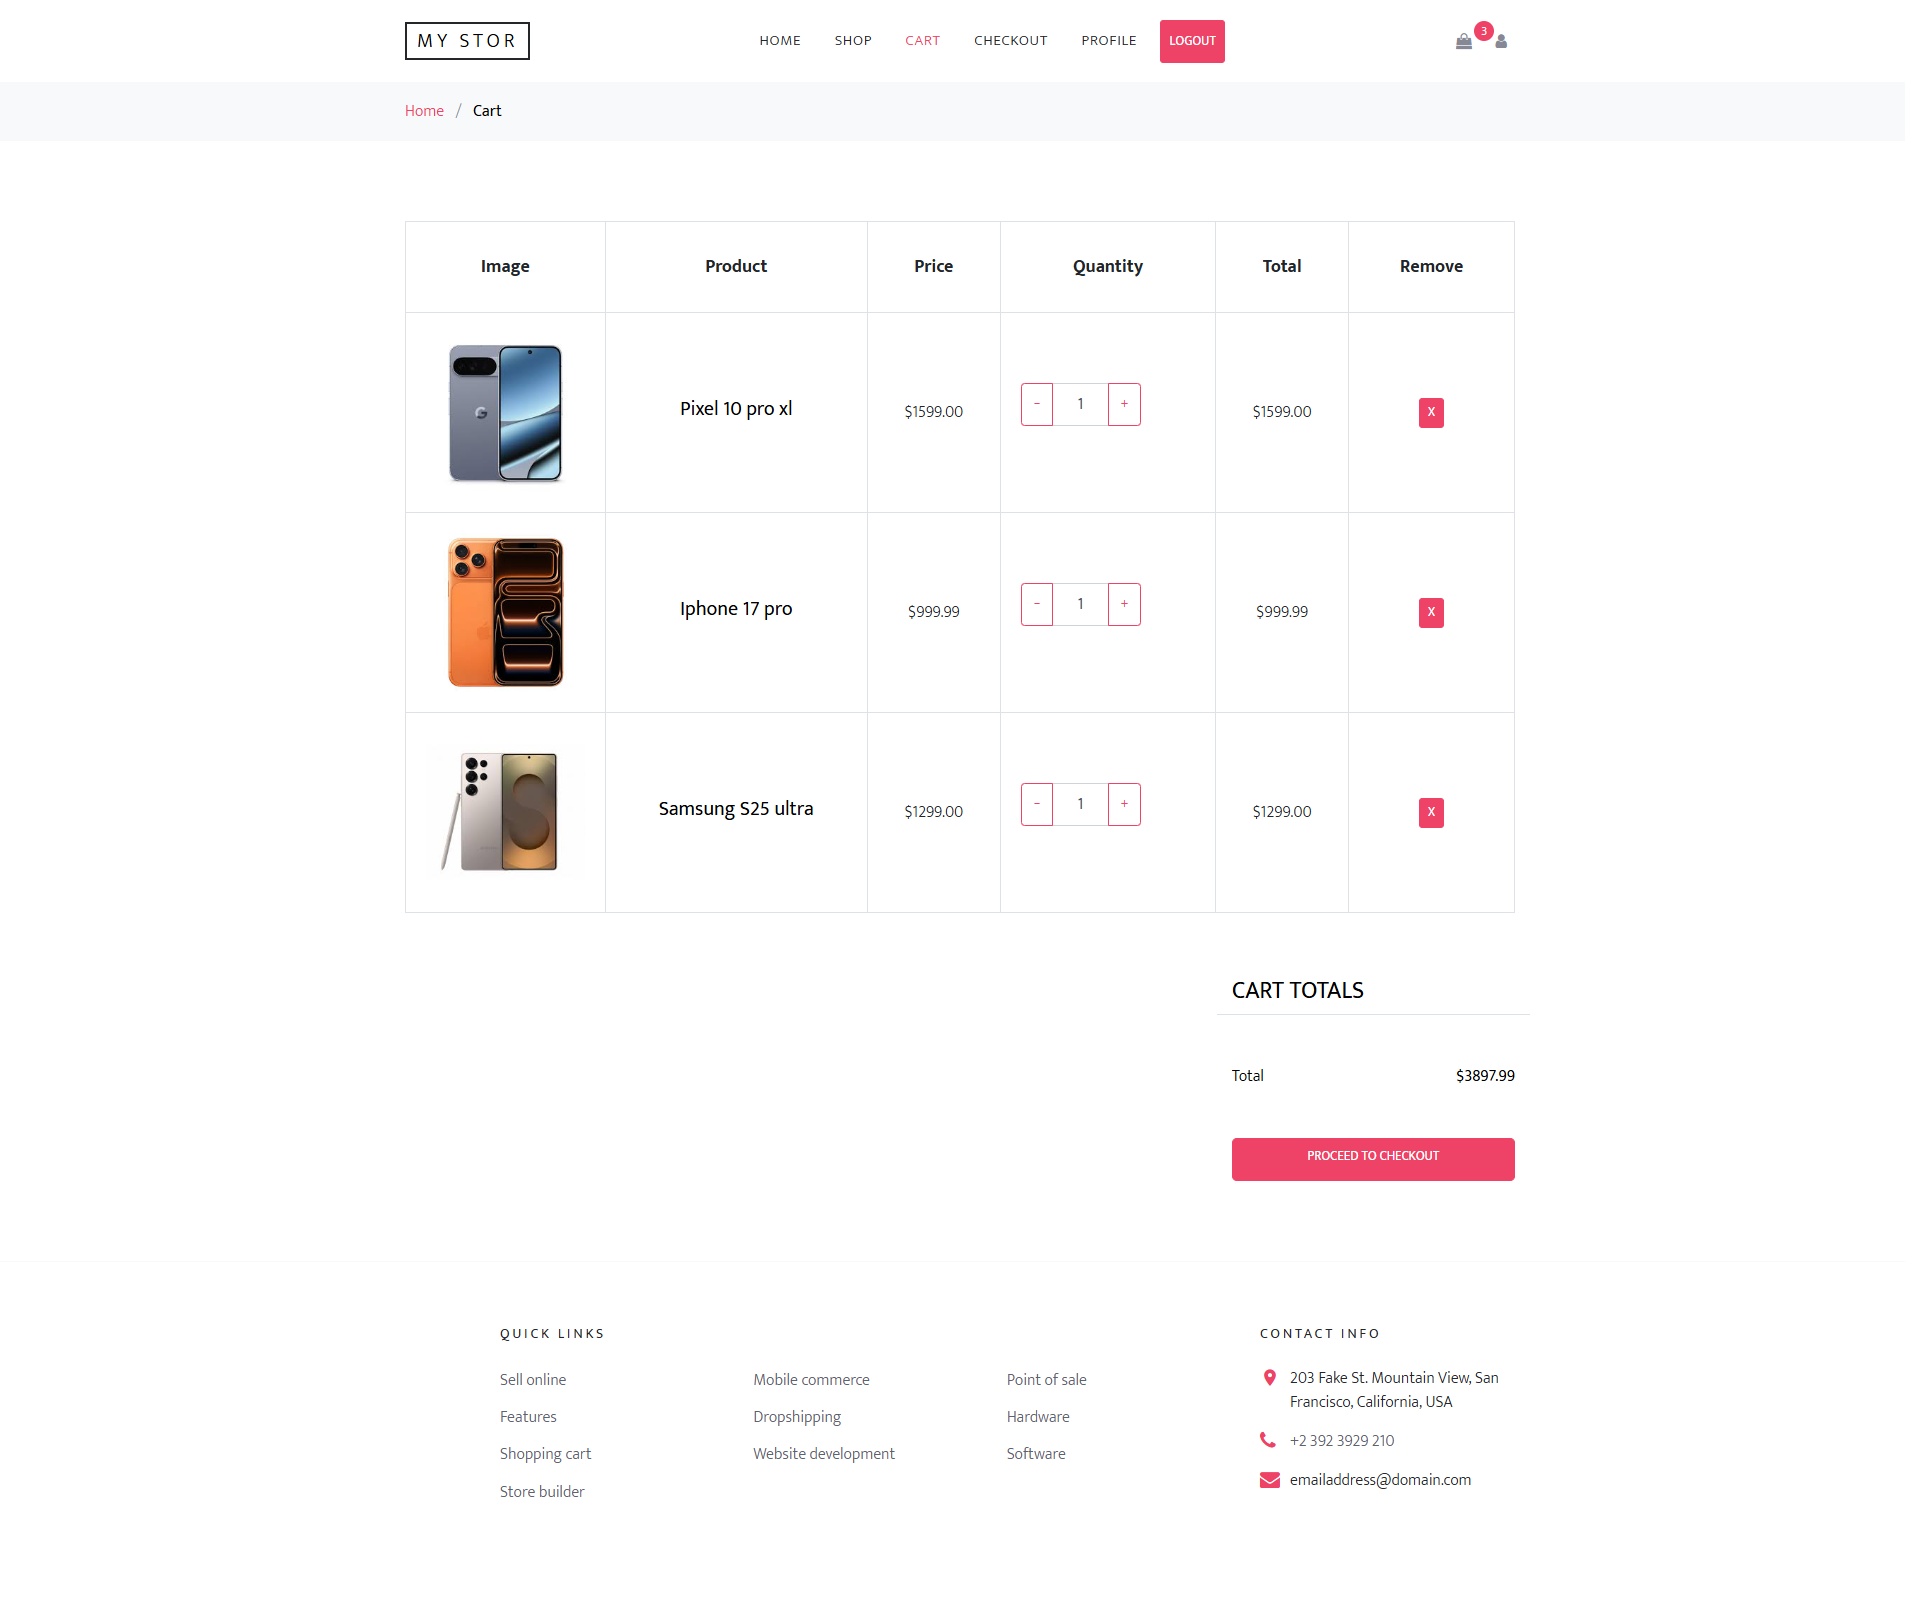Viewport: 1905px width, 1605px height.
Task: Remove Iphone 17 pro from cart
Action: click(1430, 612)
